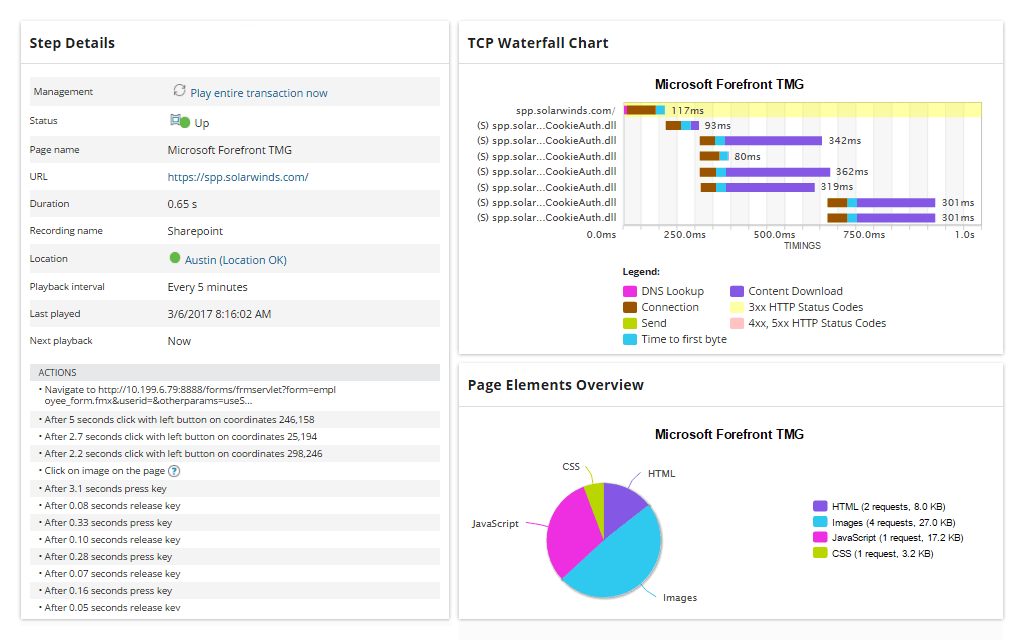This screenshot has height=640, width=1024.
Task: Click the Connection legend color box
Action: tap(630, 307)
